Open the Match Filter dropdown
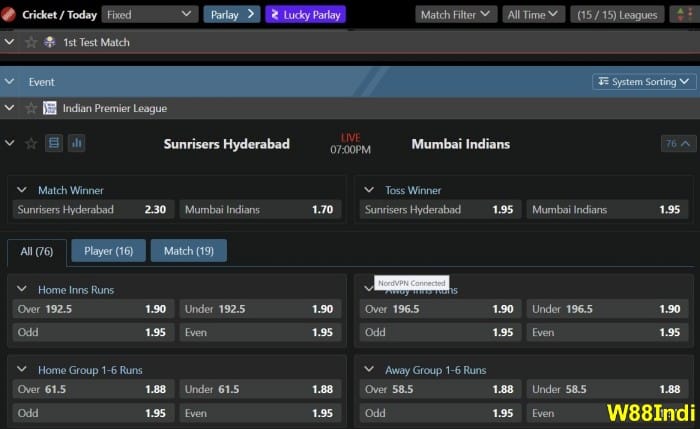This screenshot has height=429, width=700. (x=456, y=15)
